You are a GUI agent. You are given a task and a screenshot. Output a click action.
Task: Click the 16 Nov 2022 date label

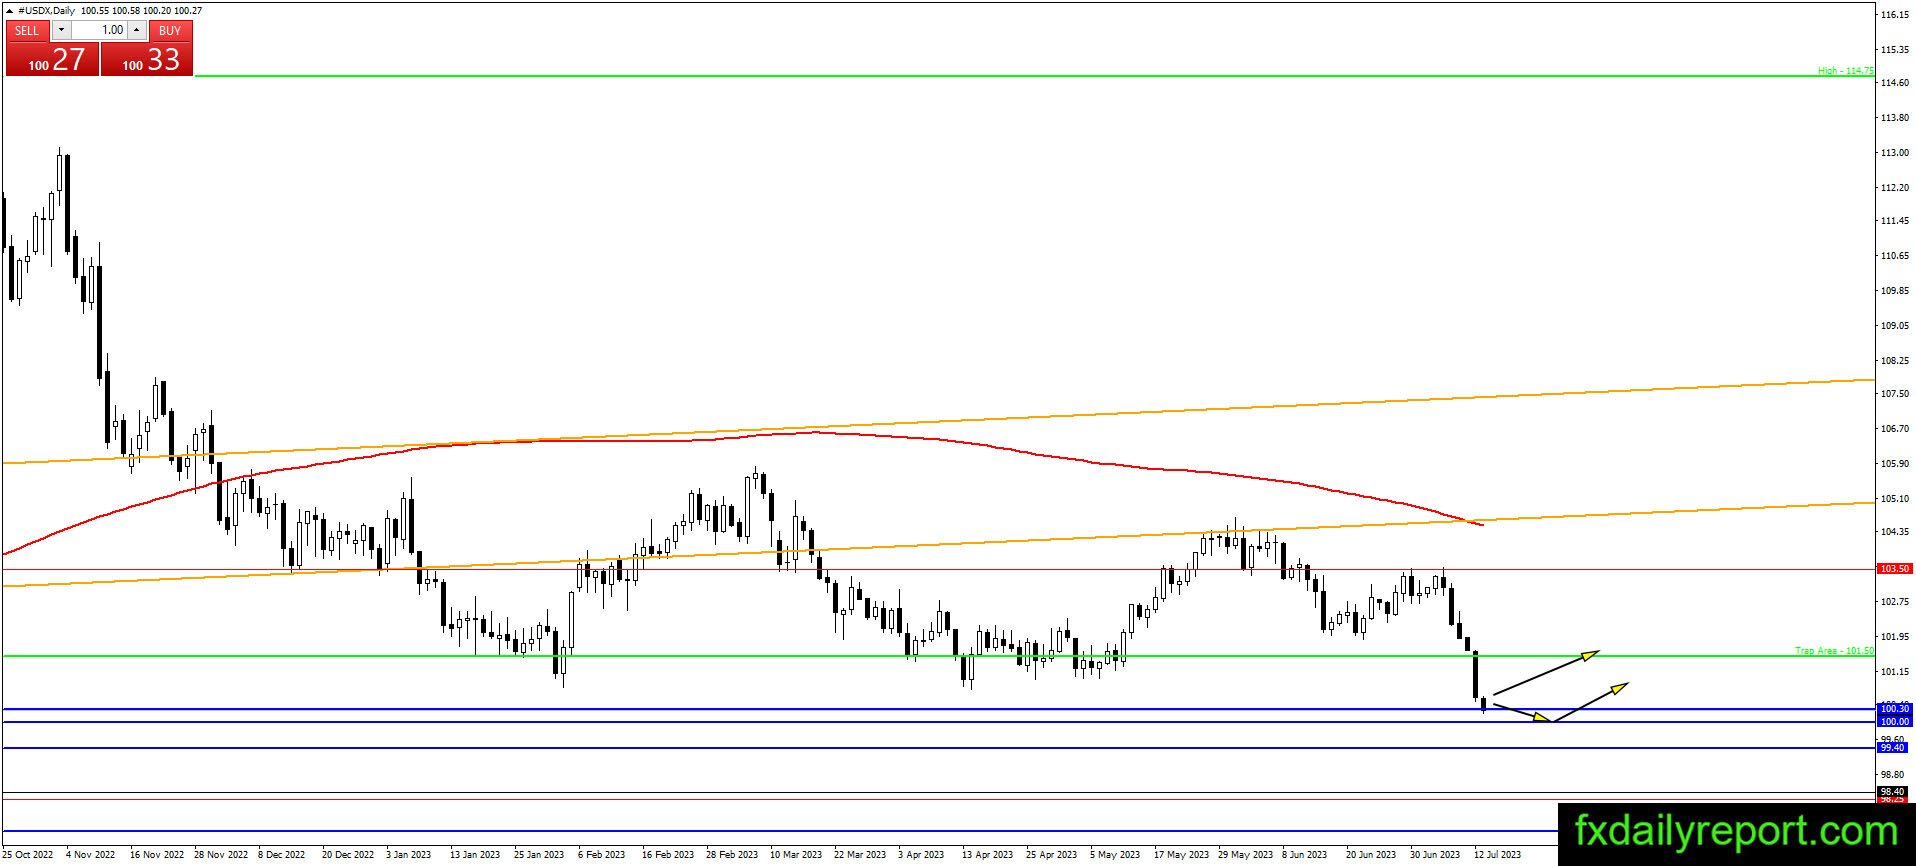pos(157,855)
